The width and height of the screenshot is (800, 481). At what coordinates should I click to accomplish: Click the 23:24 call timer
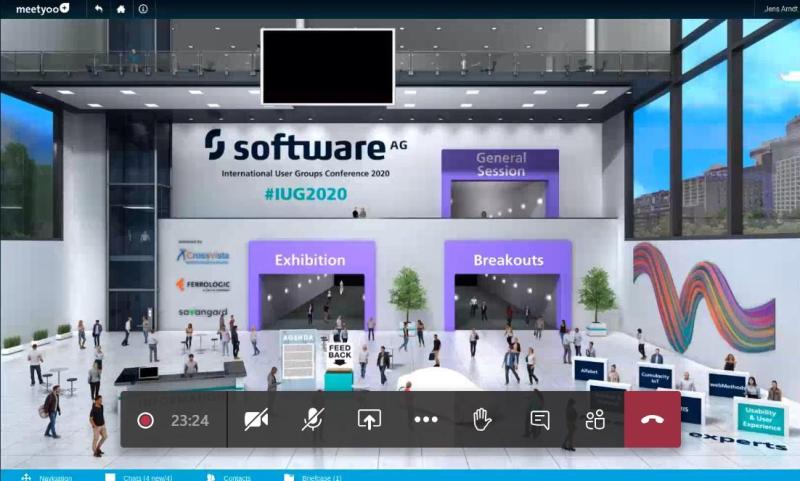point(190,420)
